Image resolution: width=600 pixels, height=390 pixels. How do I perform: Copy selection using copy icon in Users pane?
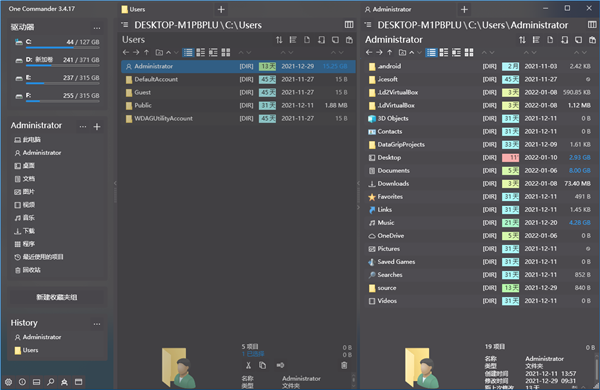click(262, 365)
